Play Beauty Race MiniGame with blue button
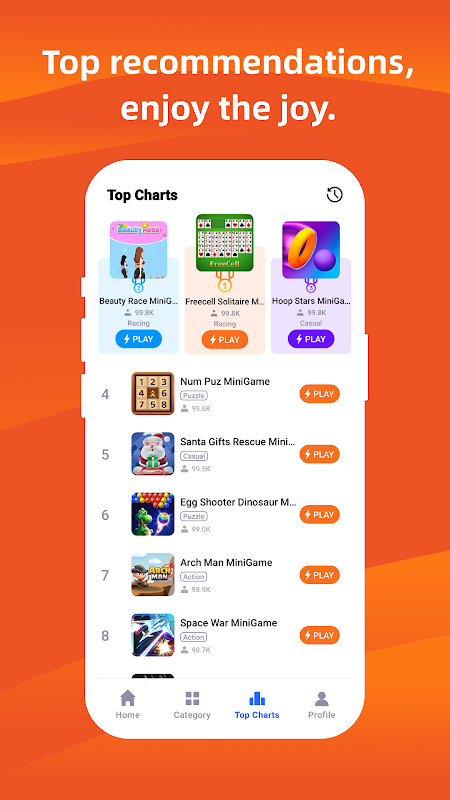 (138, 339)
